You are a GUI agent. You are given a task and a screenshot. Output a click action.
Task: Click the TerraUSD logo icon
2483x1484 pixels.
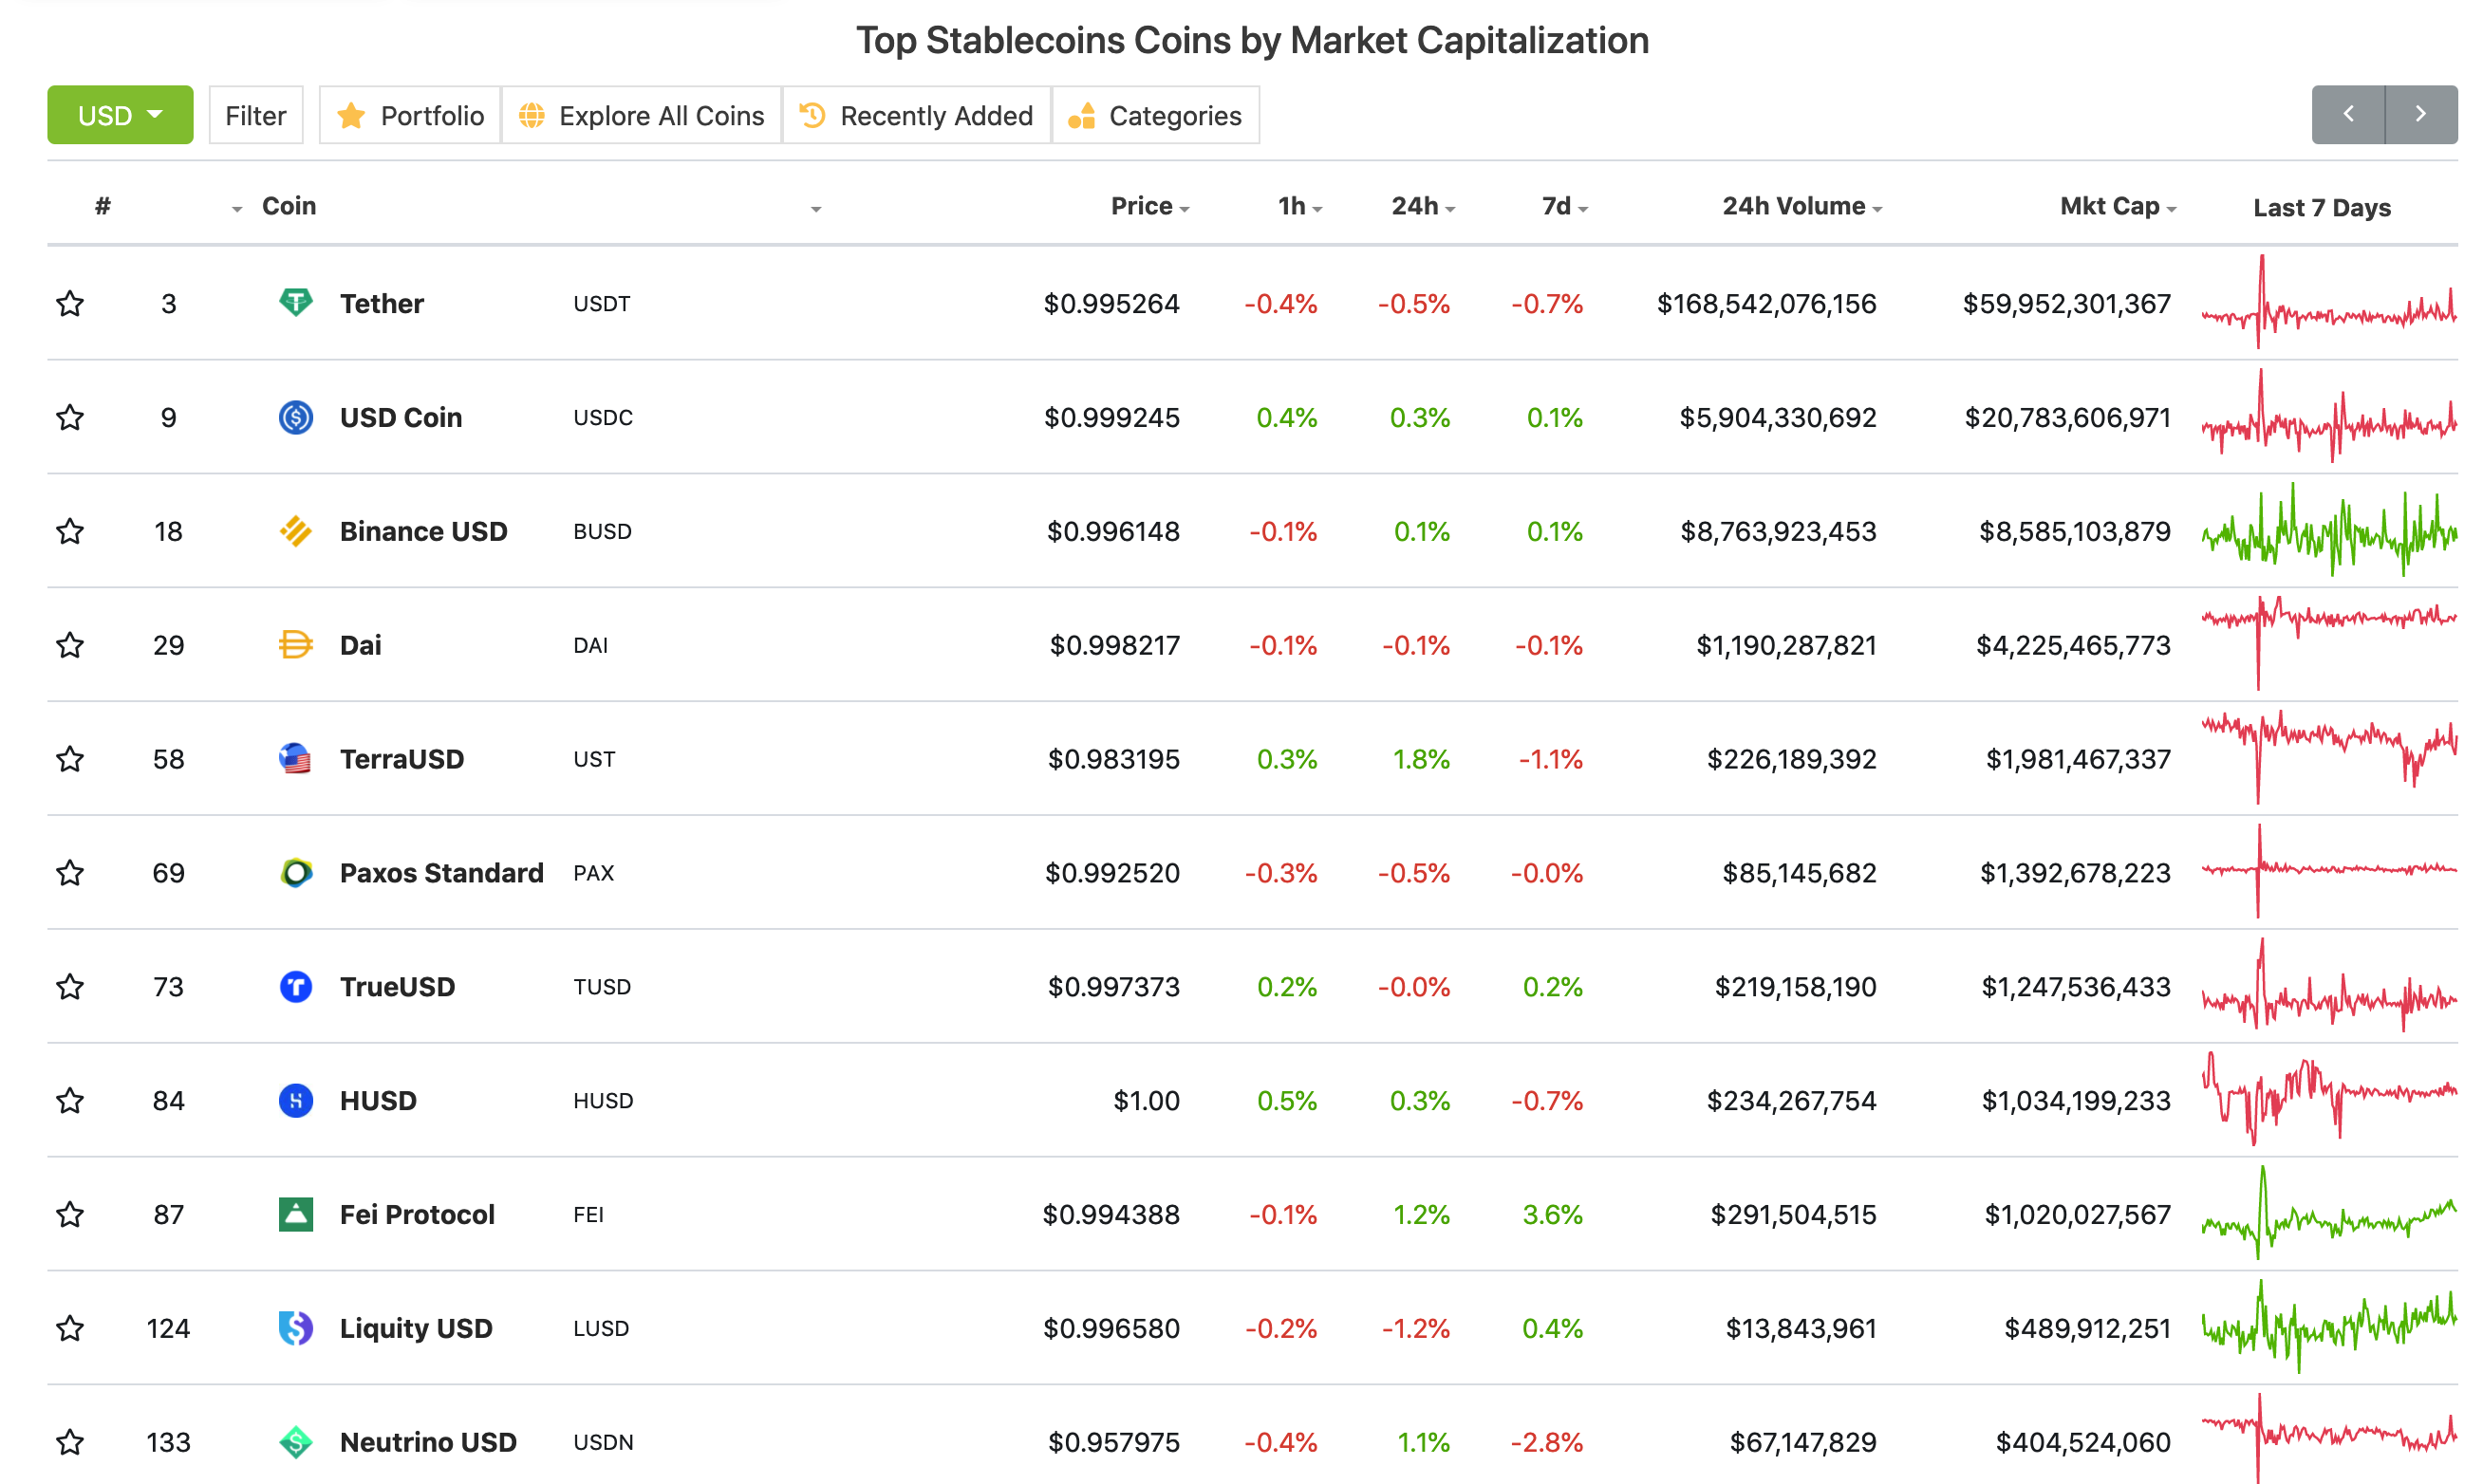tap(296, 758)
